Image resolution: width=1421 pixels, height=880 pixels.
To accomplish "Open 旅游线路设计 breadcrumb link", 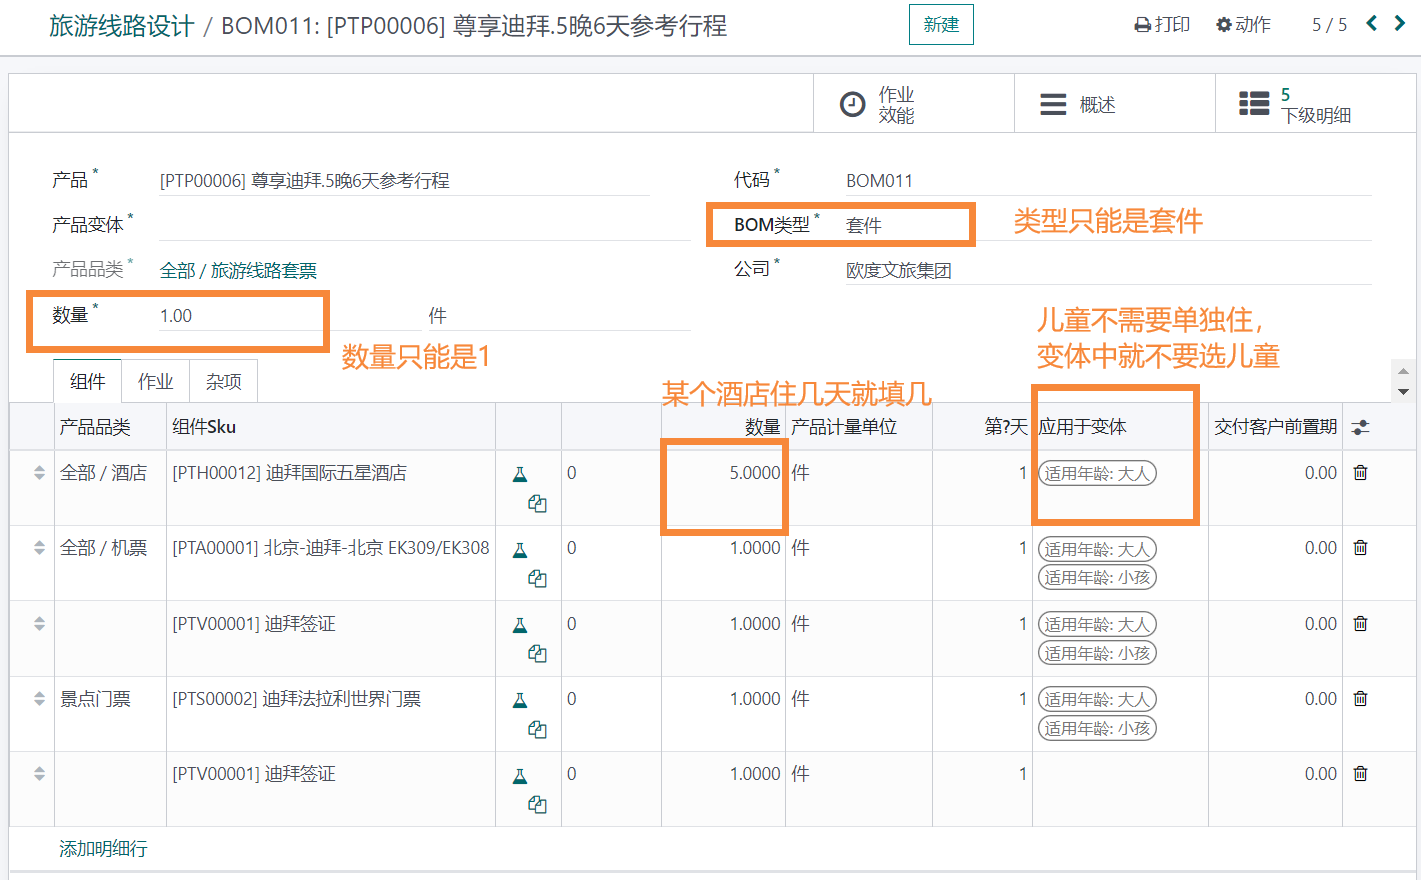I will [121, 26].
